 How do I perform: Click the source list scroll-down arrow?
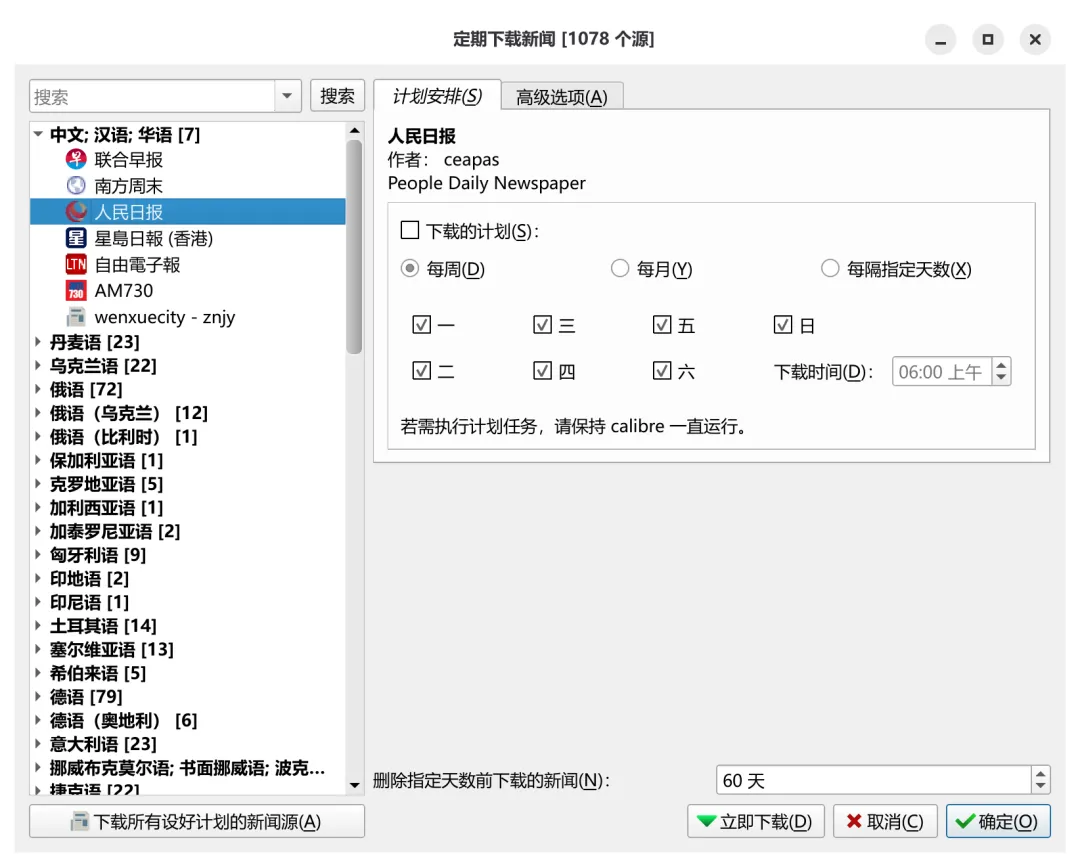354,785
